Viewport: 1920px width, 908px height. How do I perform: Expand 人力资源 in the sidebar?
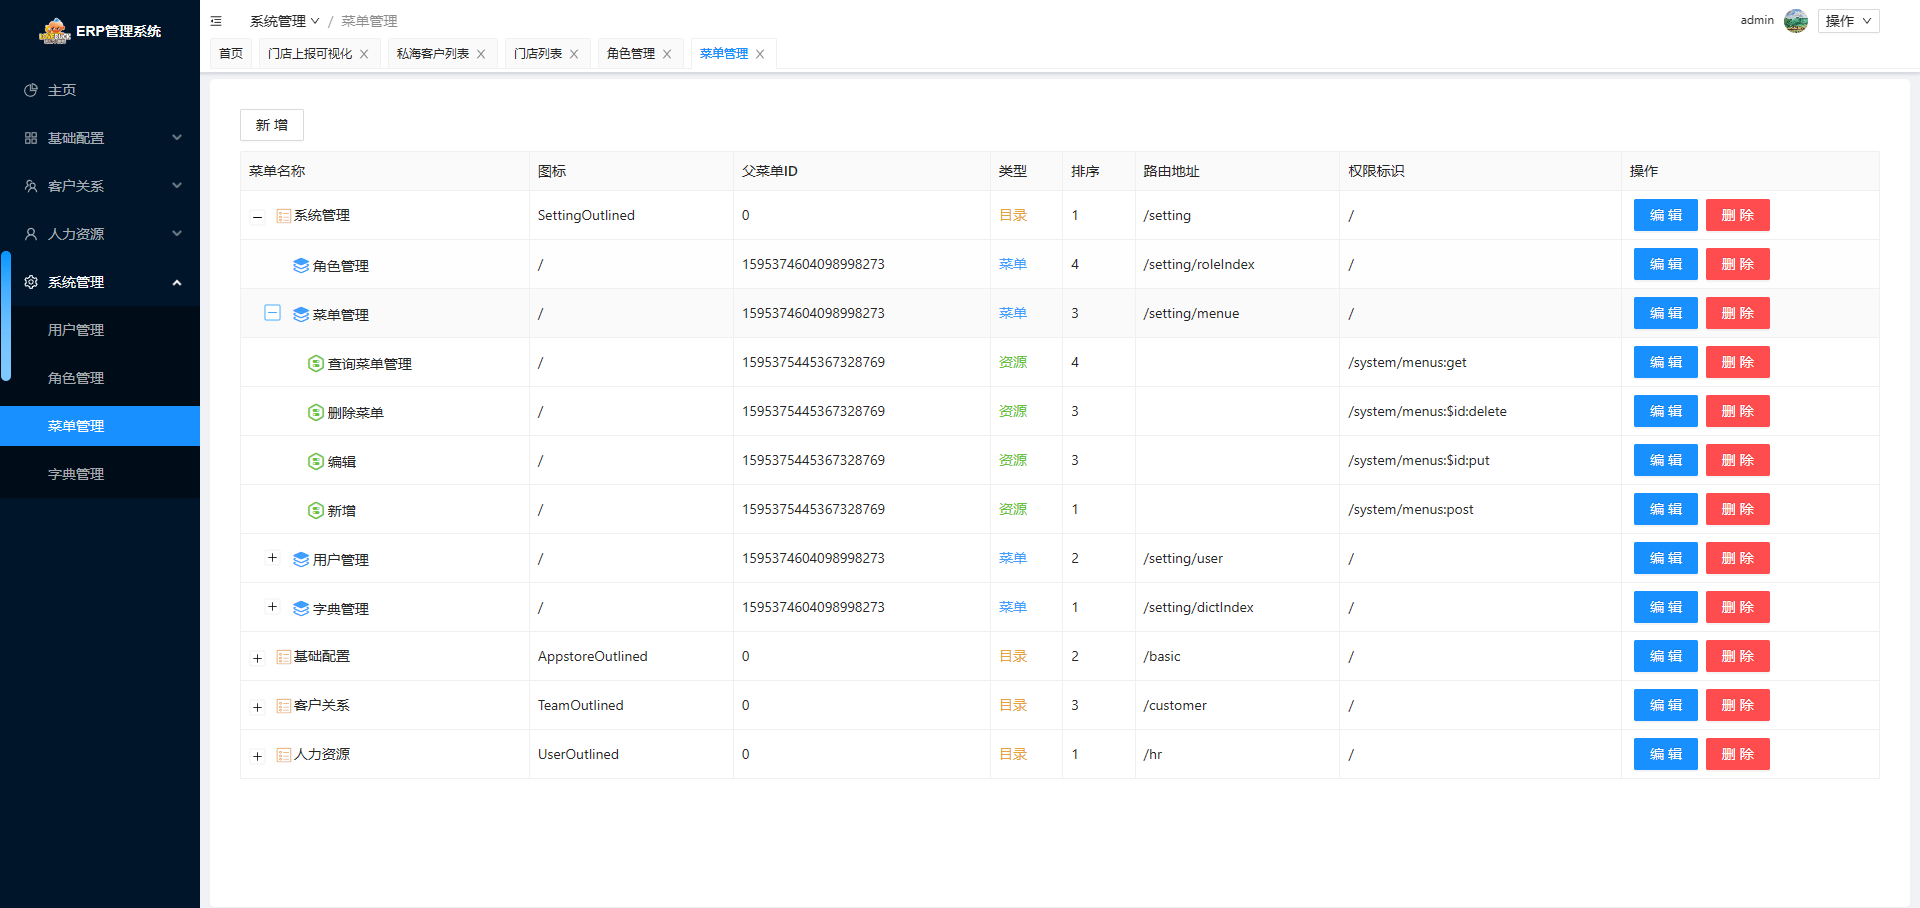click(100, 234)
